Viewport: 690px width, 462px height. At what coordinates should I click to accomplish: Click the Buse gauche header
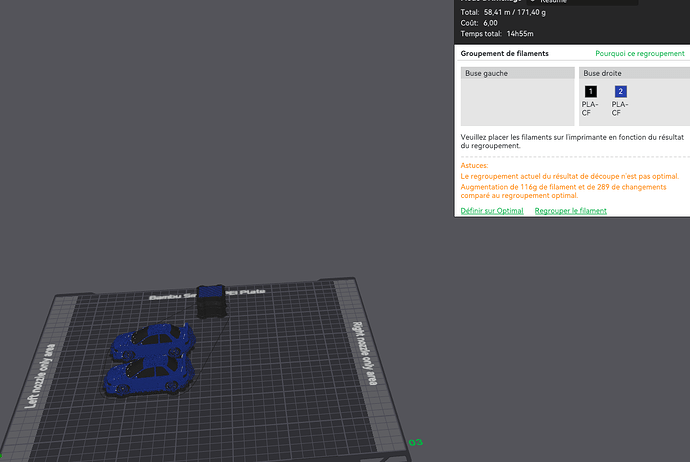click(x=518, y=73)
